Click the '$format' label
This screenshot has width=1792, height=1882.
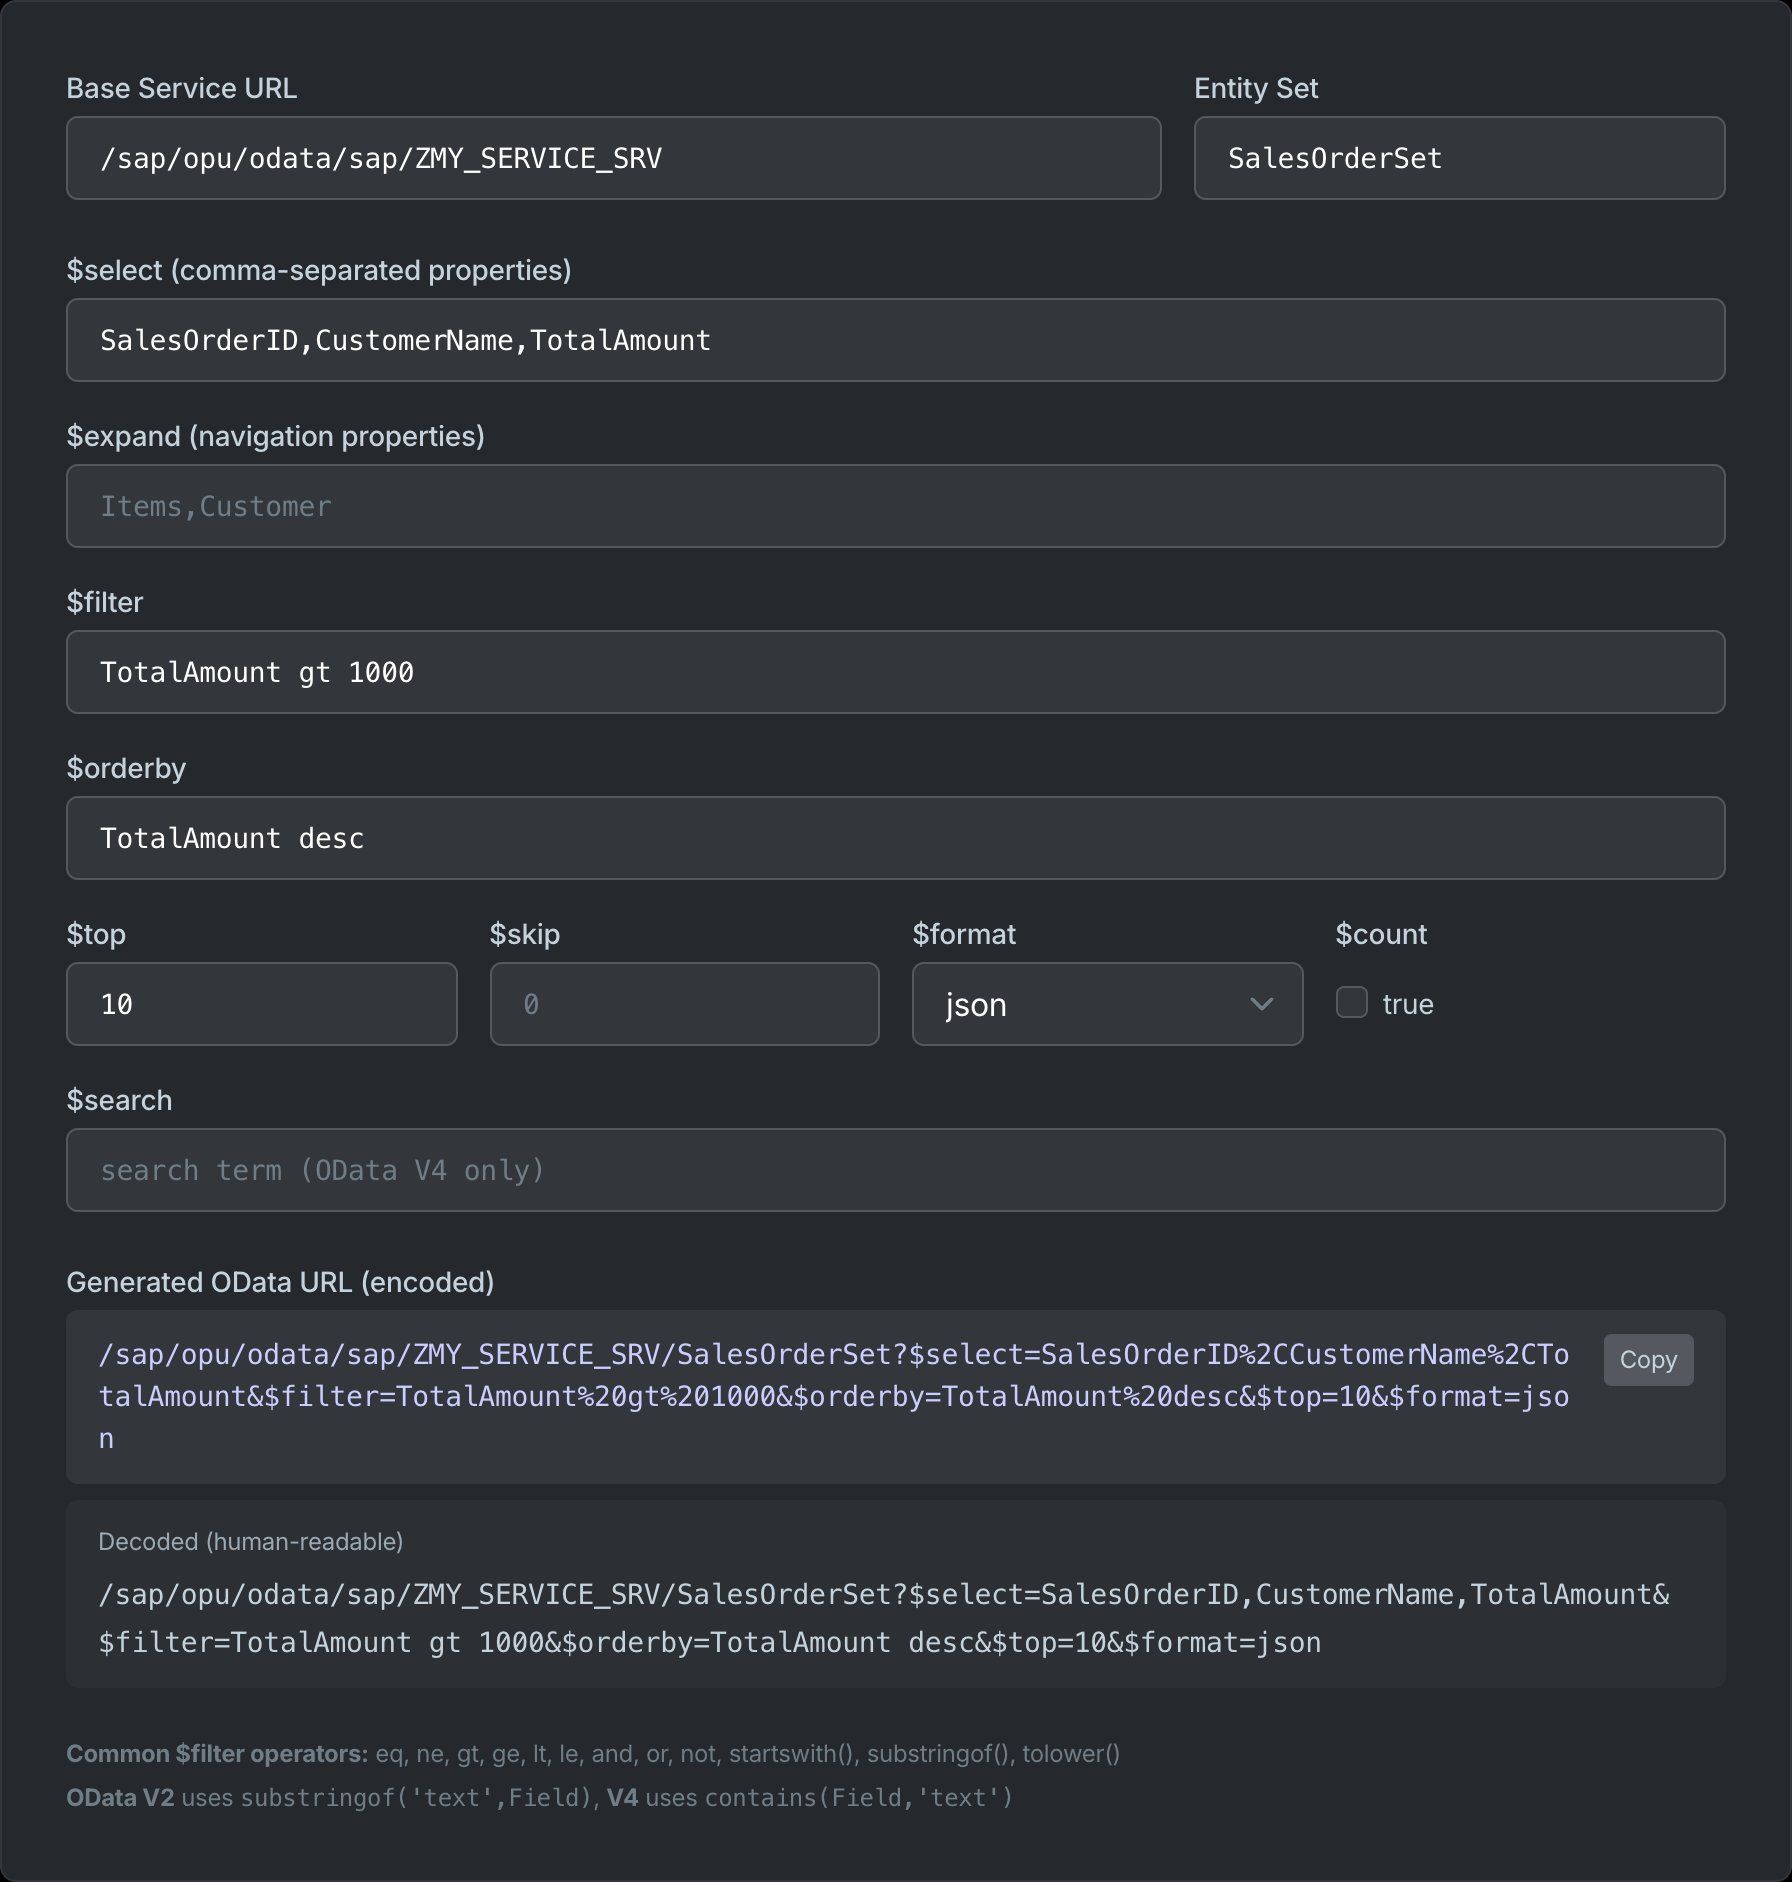pyautogui.click(x=964, y=934)
